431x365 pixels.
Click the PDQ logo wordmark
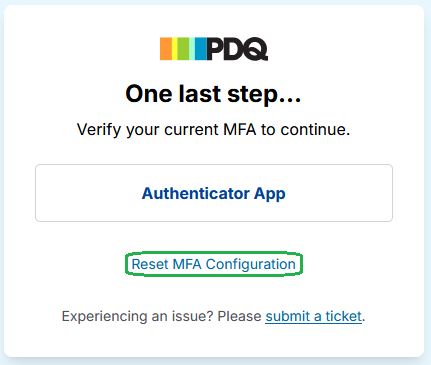(237, 49)
